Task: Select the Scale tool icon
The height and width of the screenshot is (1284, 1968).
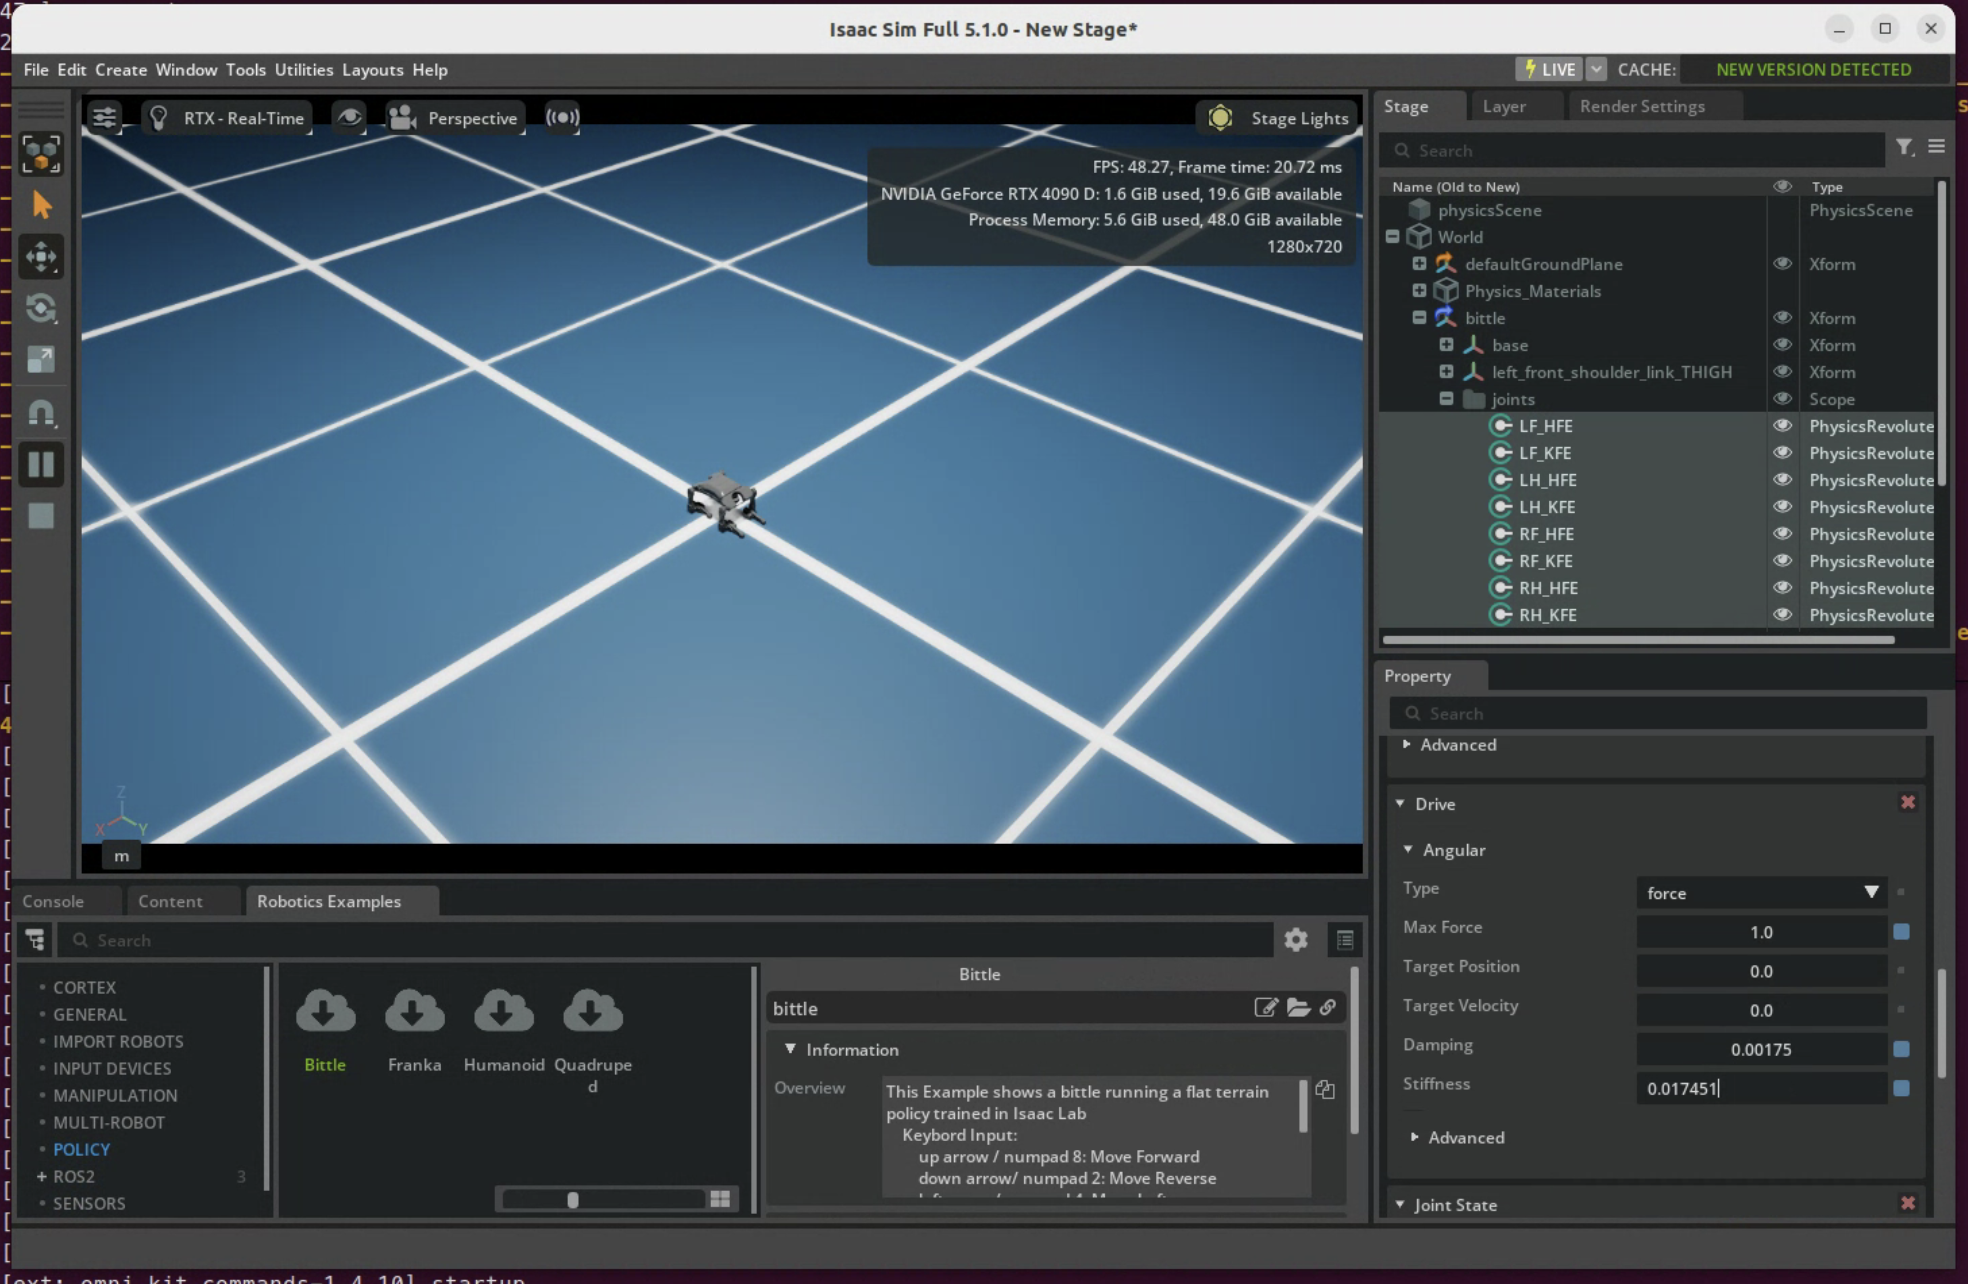Action: pyautogui.click(x=41, y=360)
